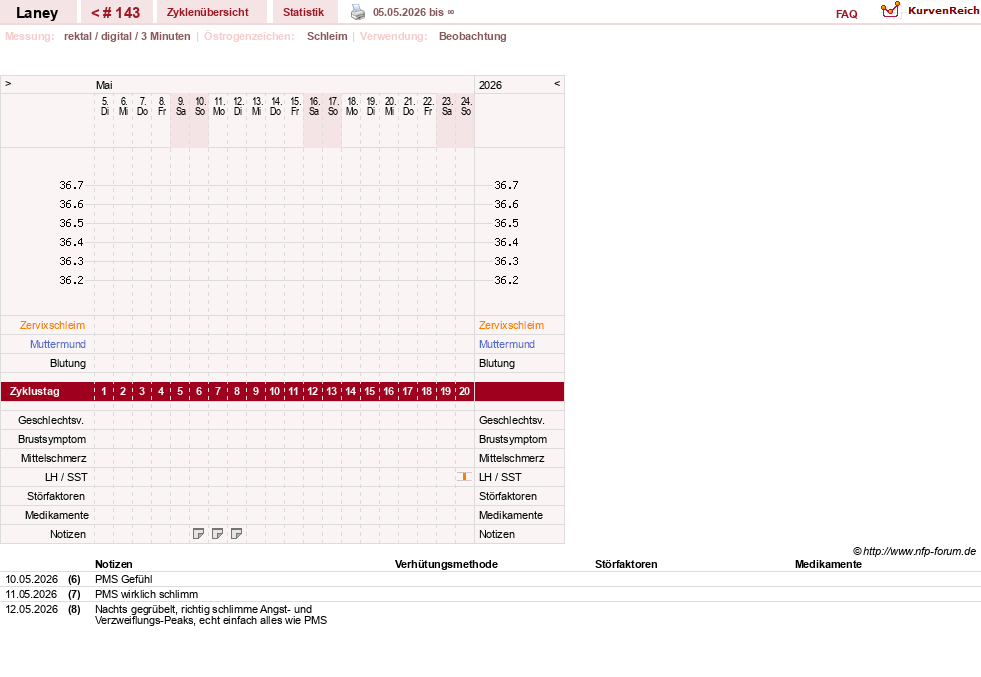981x677 pixels.
Task: Select cycle day 14 in Zyklustag row
Action: (350, 392)
